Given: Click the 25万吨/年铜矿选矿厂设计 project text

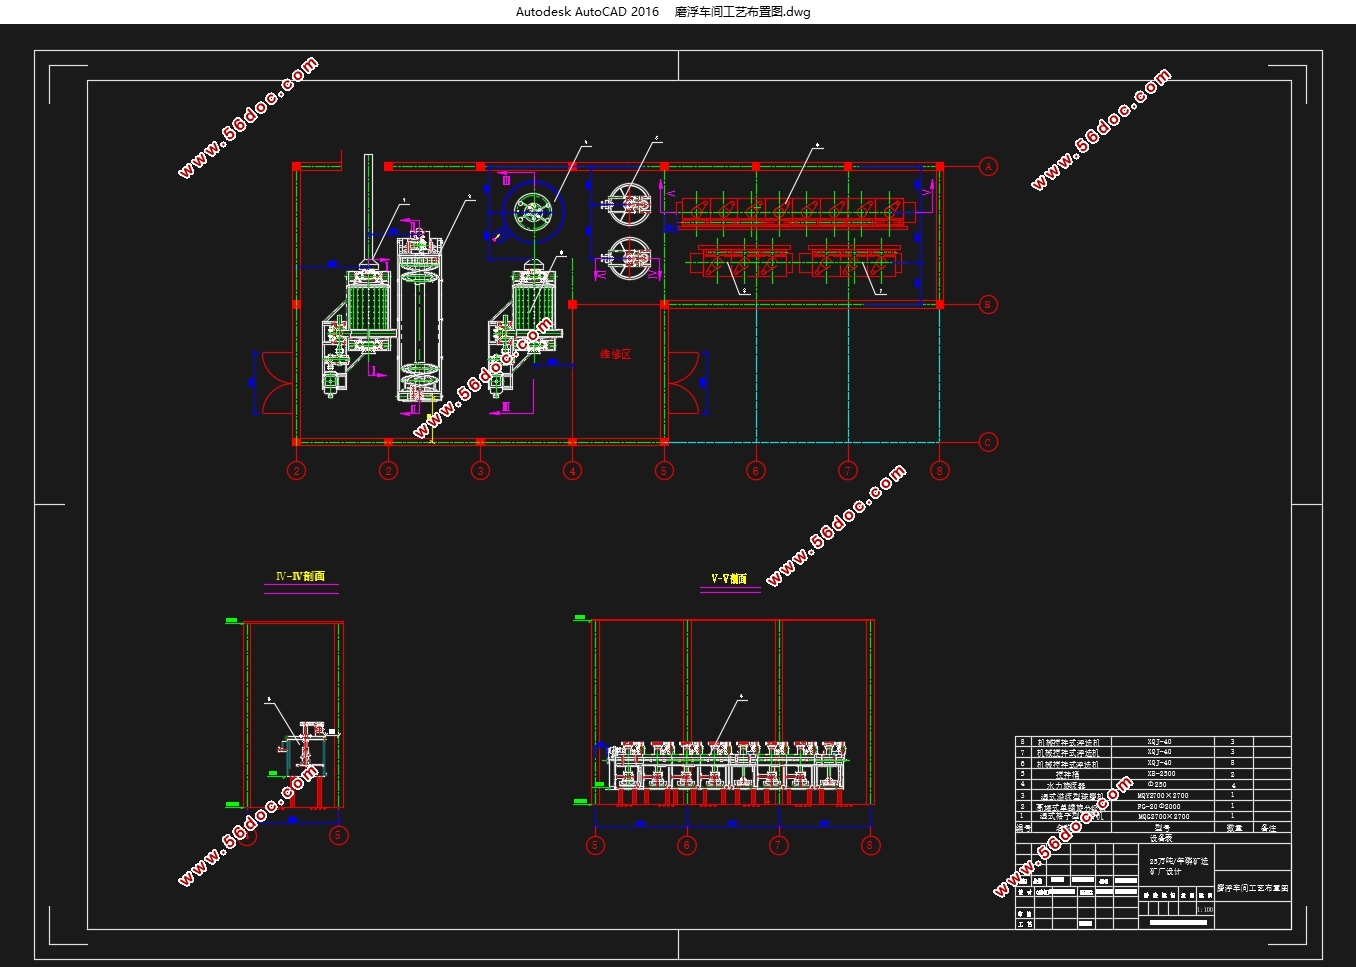Looking at the screenshot, I should (1178, 866).
